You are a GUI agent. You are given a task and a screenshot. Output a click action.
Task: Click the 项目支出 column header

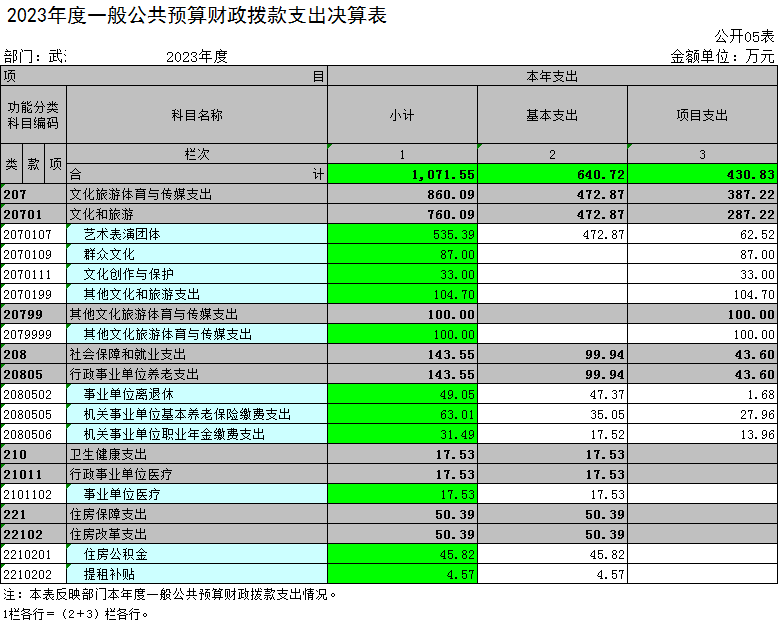pos(702,115)
